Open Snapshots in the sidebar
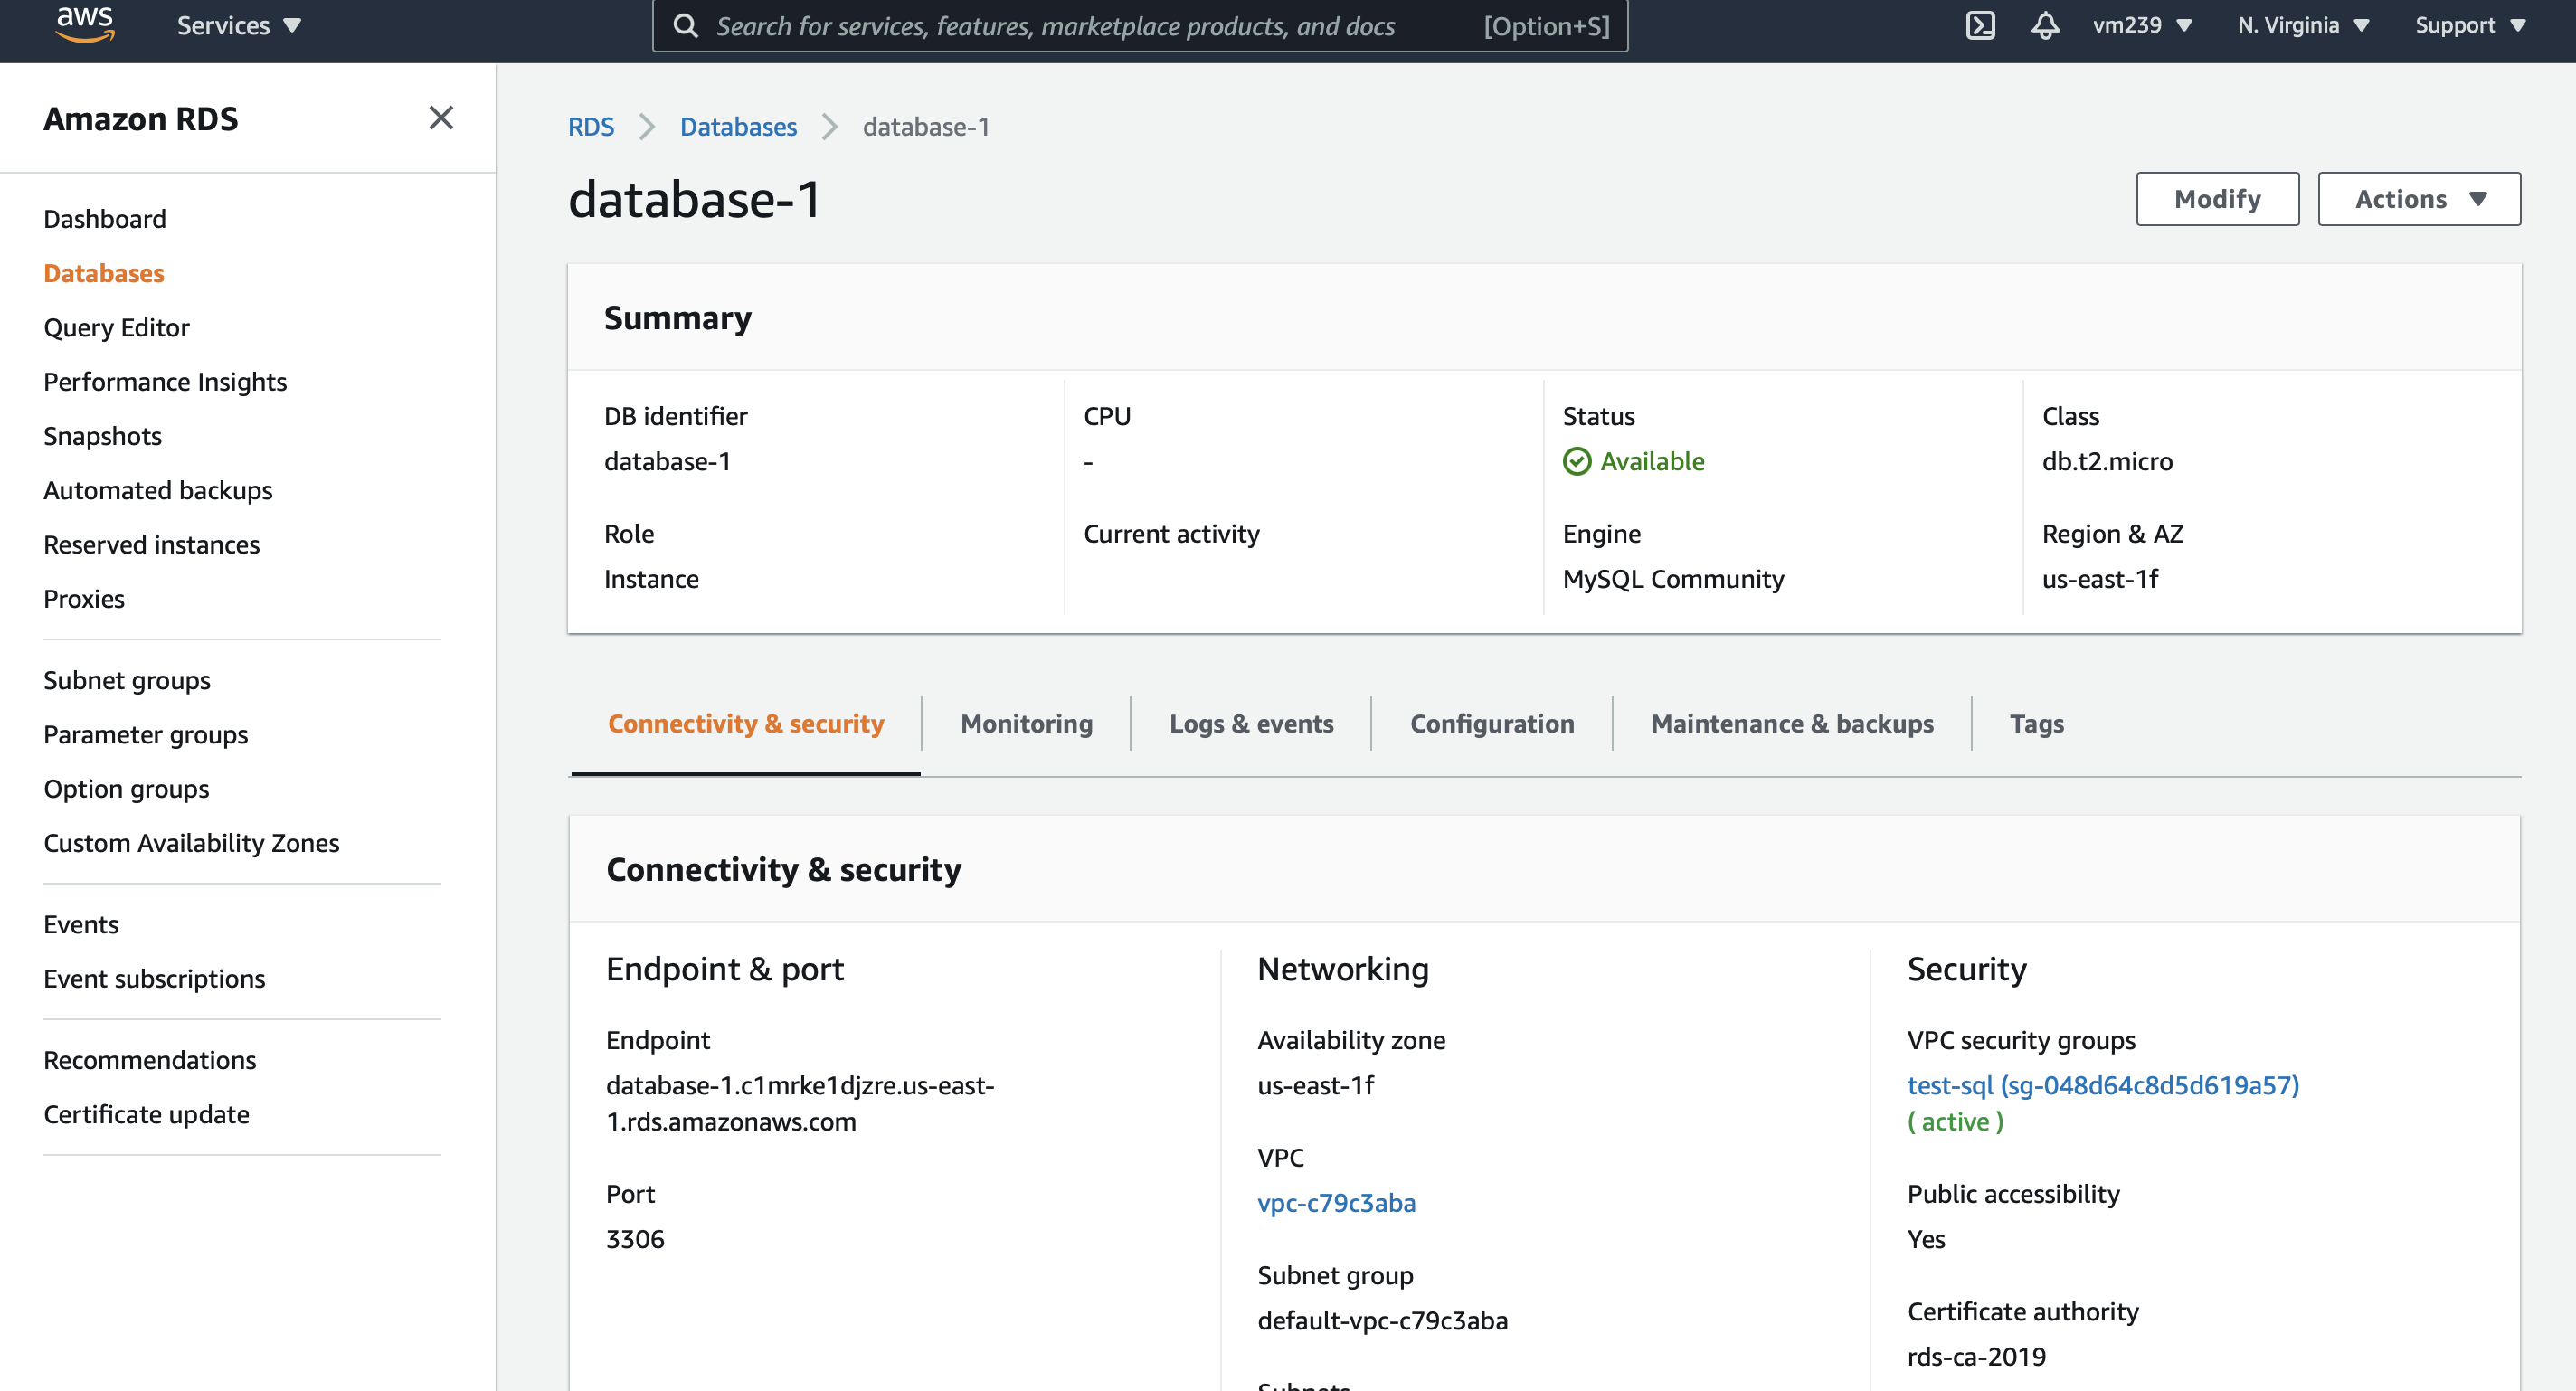This screenshot has width=2576, height=1391. (x=102, y=436)
